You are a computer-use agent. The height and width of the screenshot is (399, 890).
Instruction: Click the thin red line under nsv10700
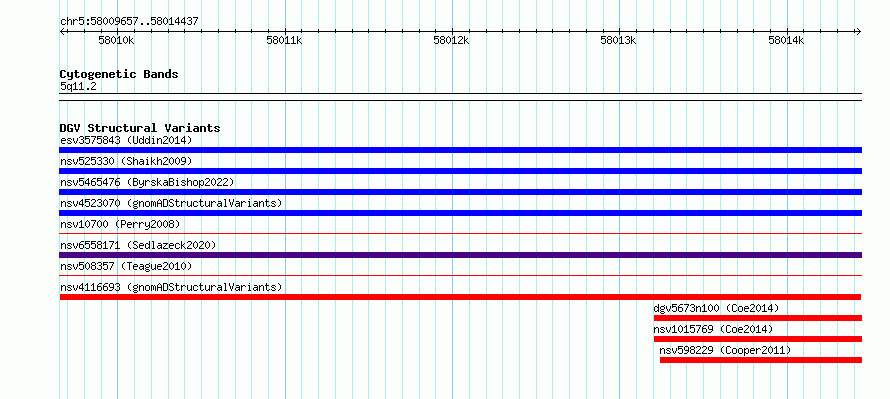pyautogui.click(x=460, y=233)
